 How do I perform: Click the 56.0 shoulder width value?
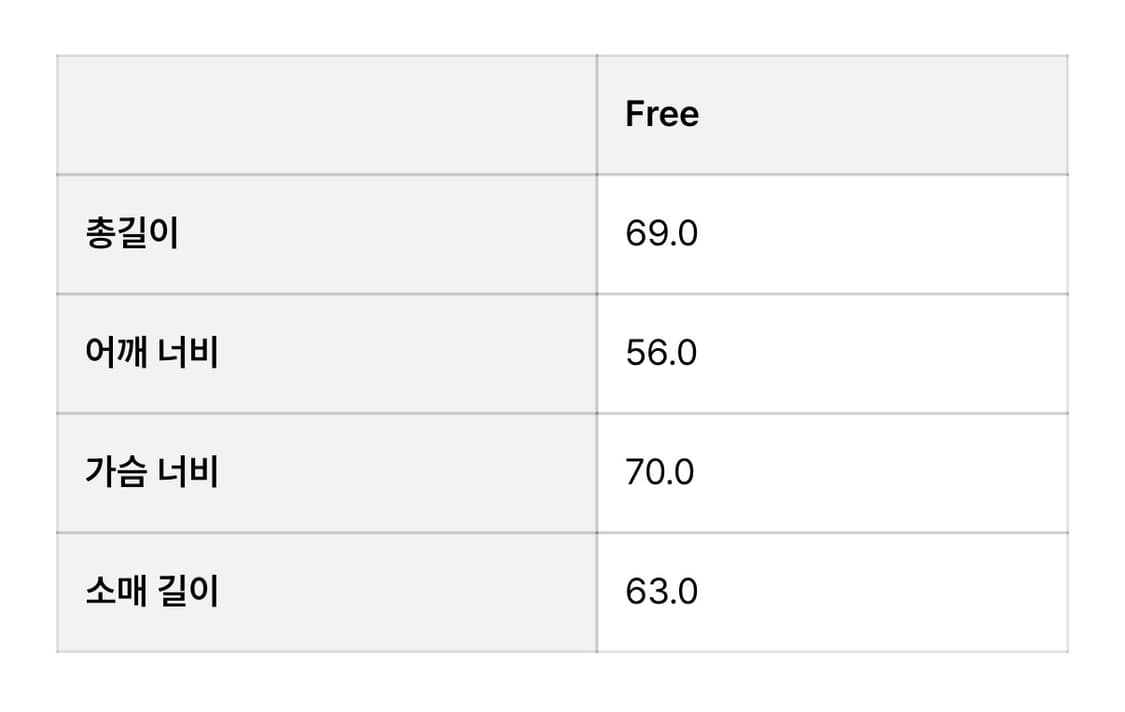coord(661,353)
